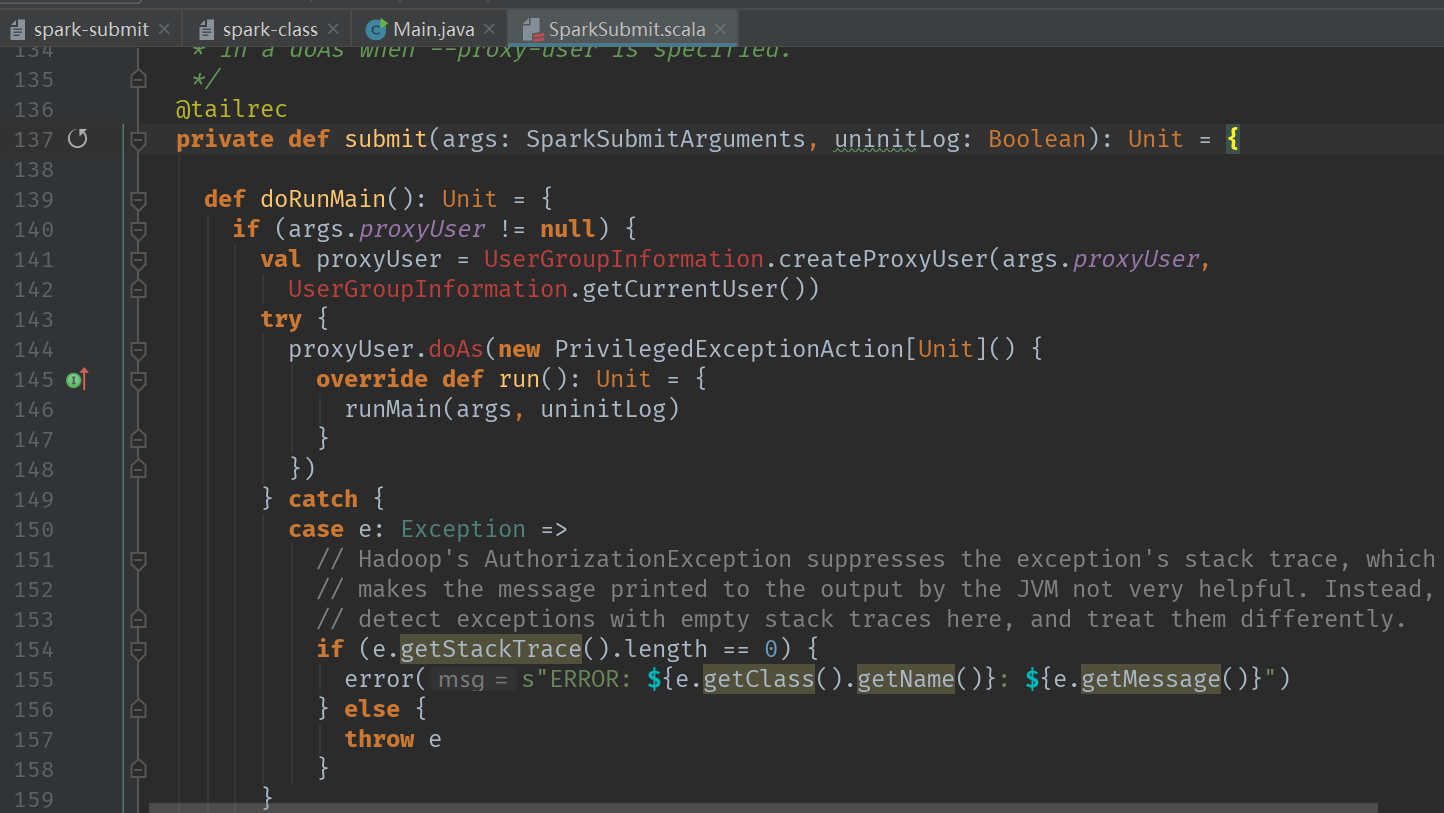Click the 'override' keyword on line 145
The height and width of the screenshot is (813, 1444).
372,379
